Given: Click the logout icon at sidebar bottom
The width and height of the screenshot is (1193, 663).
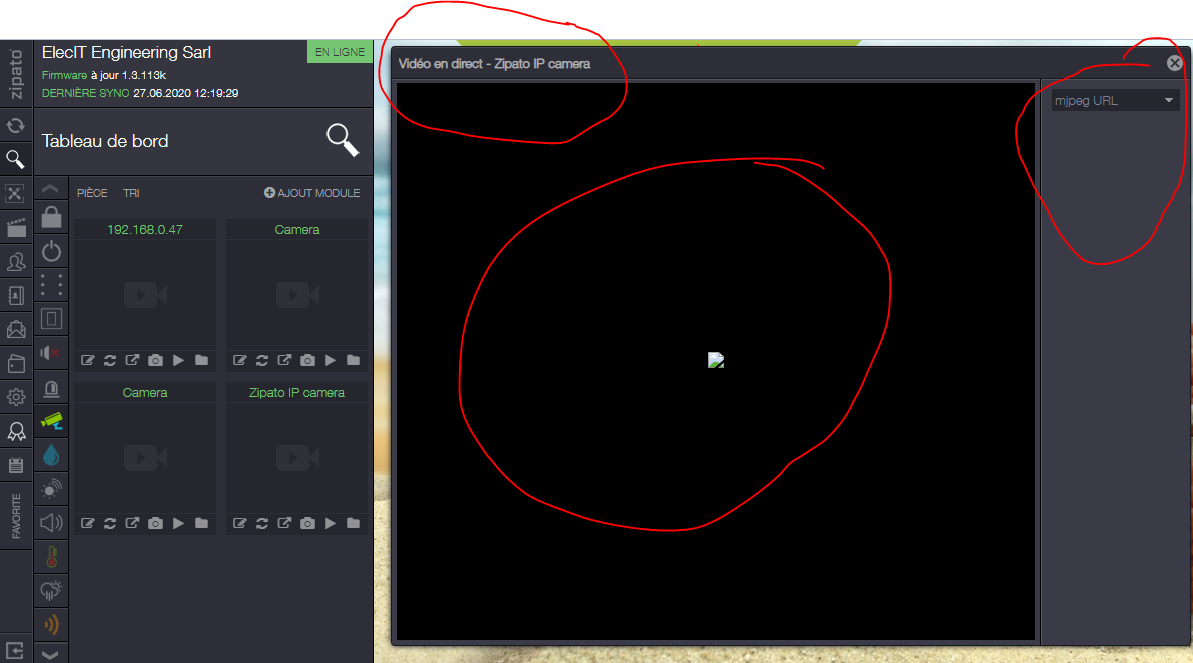Looking at the screenshot, I should pyautogui.click(x=16, y=649).
